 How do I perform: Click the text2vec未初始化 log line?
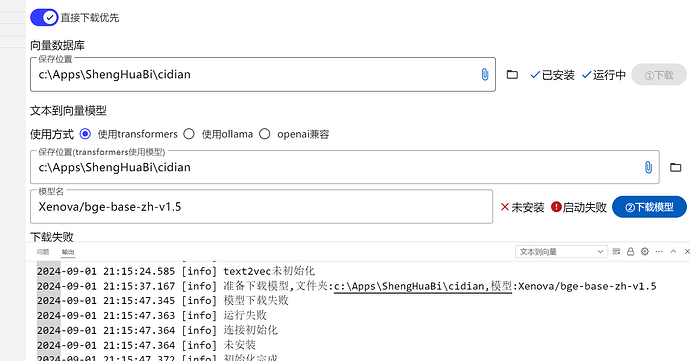[x=269, y=271]
